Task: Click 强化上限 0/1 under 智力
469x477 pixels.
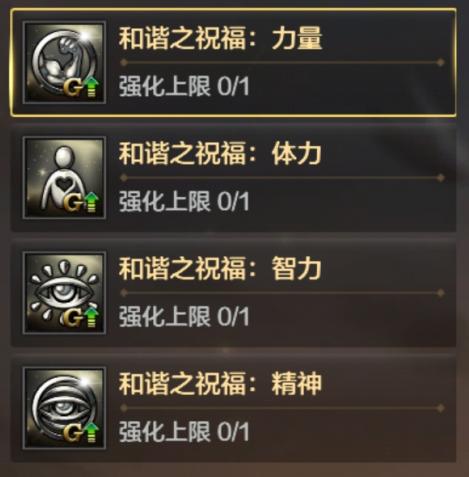Action: pos(184,317)
